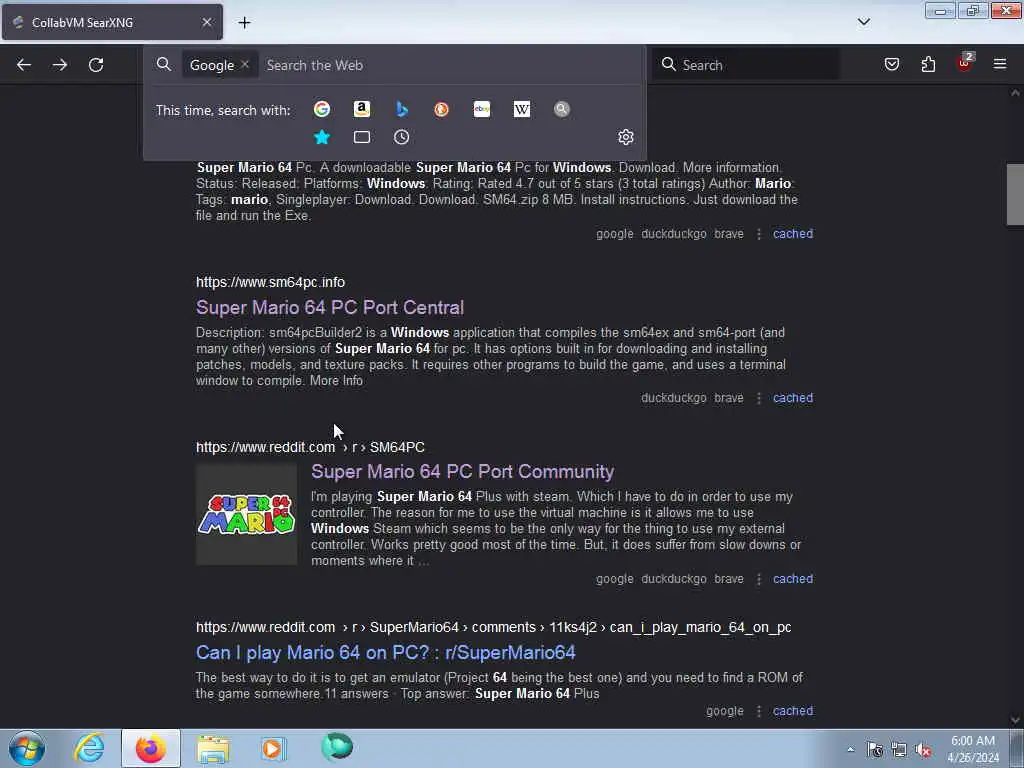Open the Windows Start menu

point(27,748)
